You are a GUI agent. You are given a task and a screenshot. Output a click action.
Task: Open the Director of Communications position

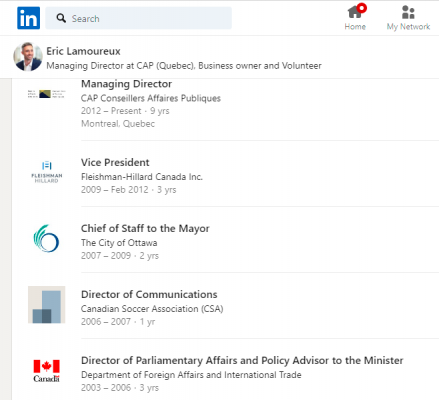(149, 294)
